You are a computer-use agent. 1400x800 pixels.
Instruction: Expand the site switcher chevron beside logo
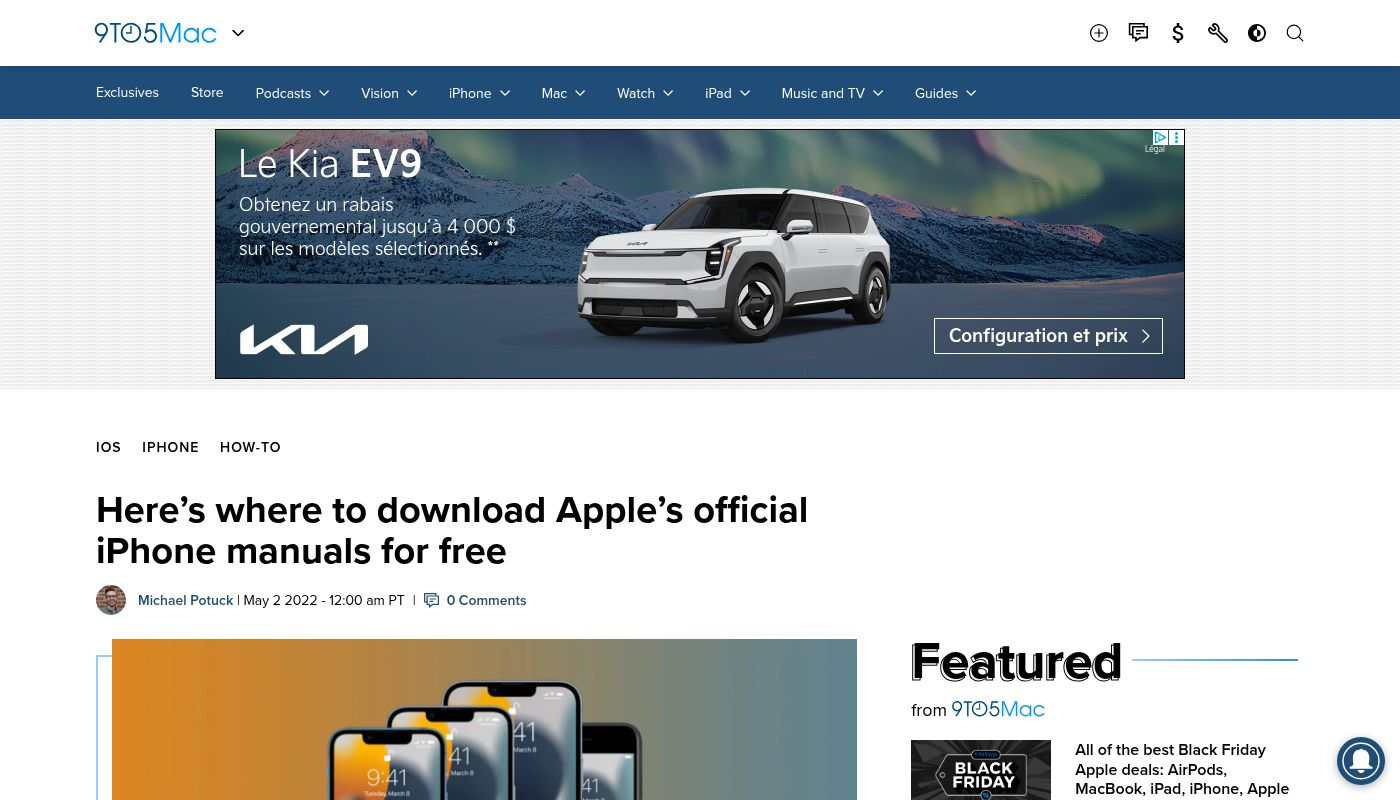(x=238, y=33)
